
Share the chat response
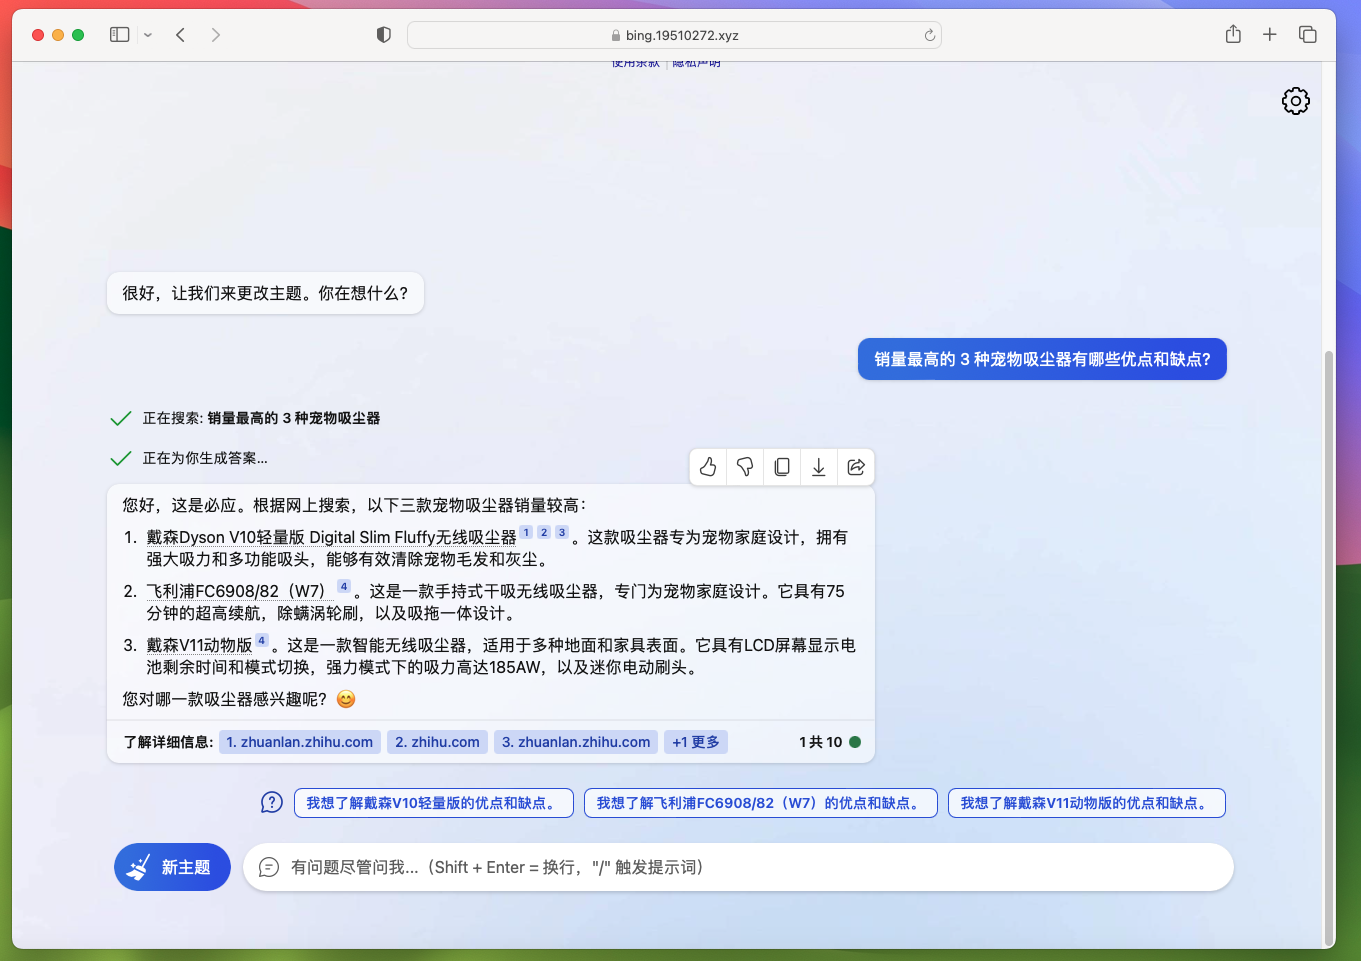click(x=856, y=467)
